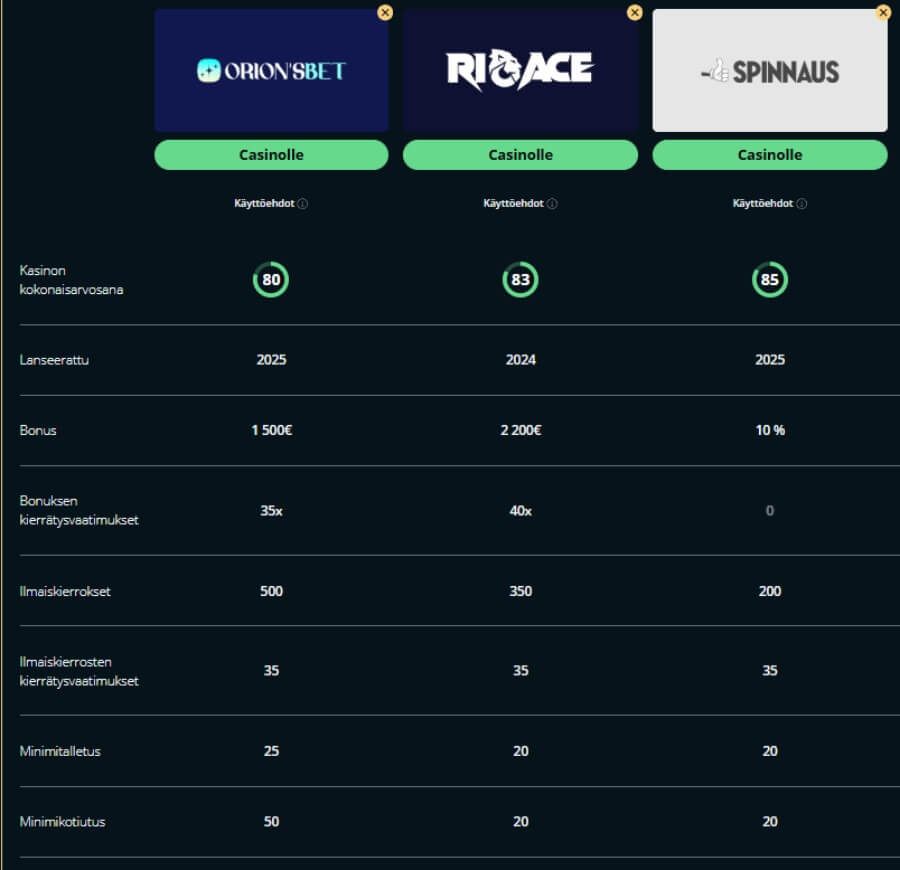Click the Kasinon kokonaisarvosana row label
Viewport: 900px width, 870px height.
[71, 280]
